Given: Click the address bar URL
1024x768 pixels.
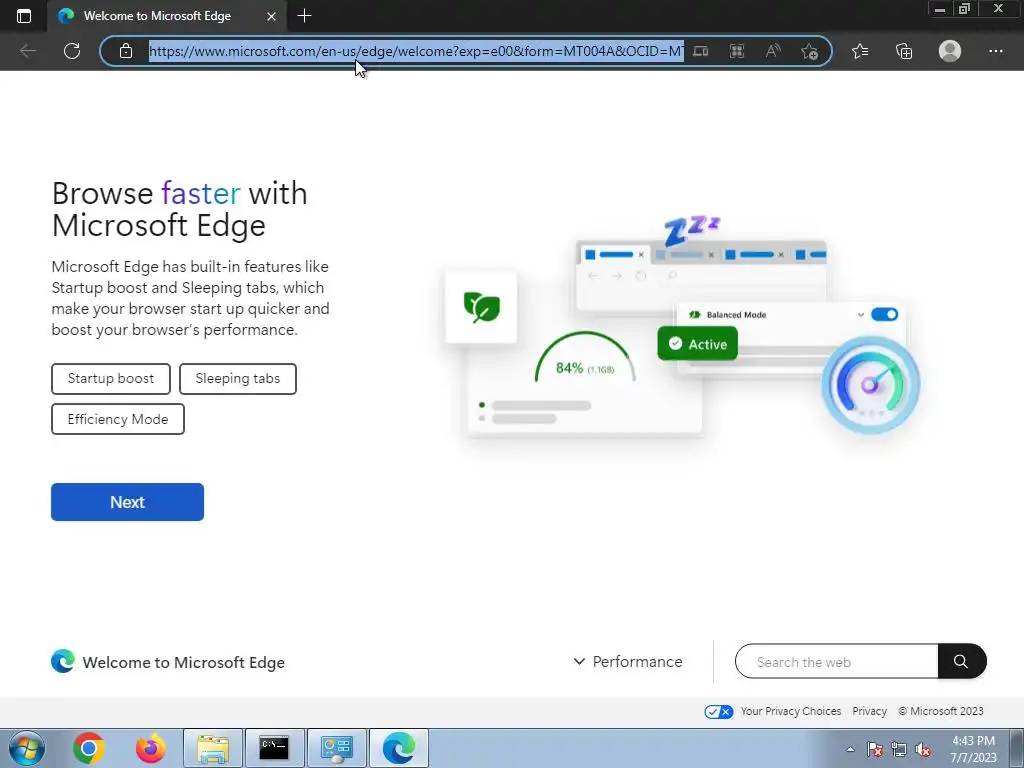Looking at the screenshot, I should [x=416, y=51].
